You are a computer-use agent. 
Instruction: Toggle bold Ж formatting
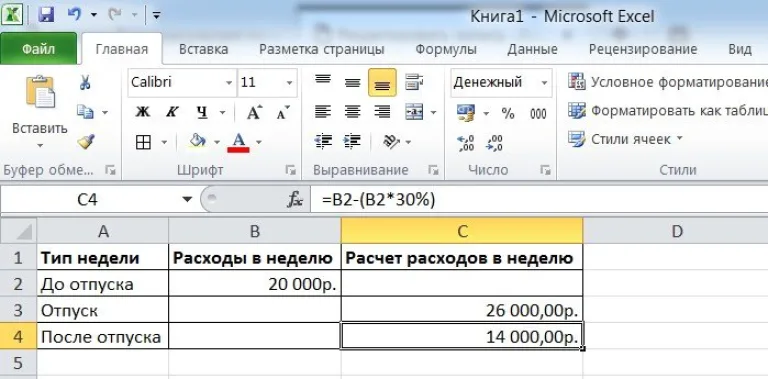pos(143,113)
